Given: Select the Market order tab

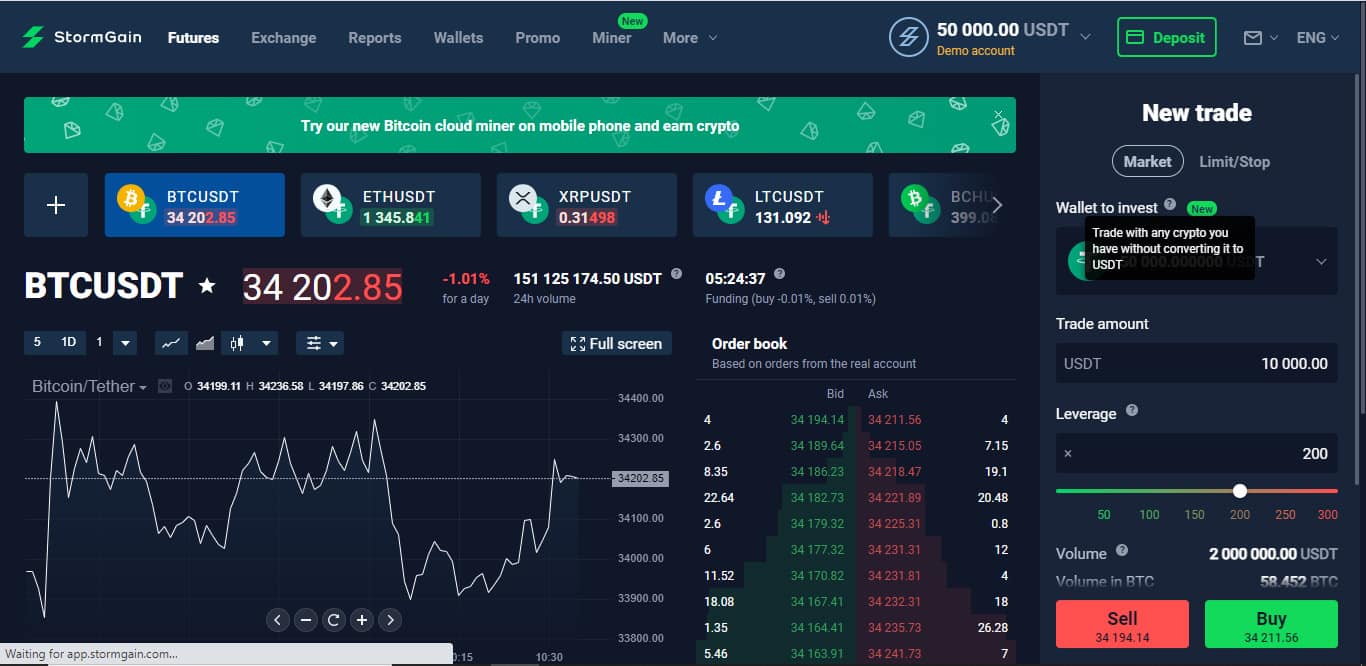Looking at the screenshot, I should [x=1147, y=161].
